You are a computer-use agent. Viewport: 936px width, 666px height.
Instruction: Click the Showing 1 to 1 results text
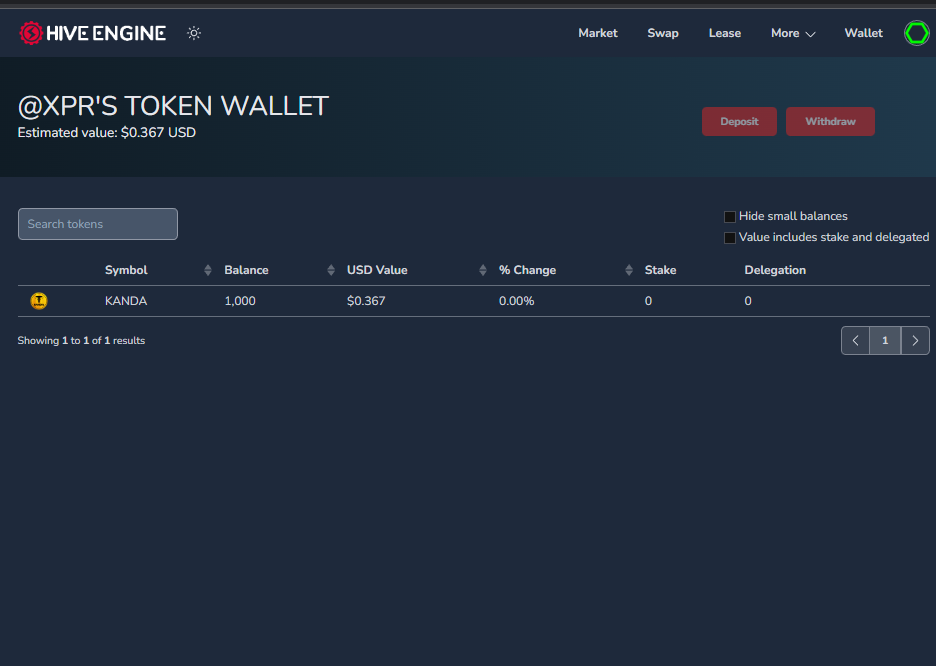coord(81,341)
